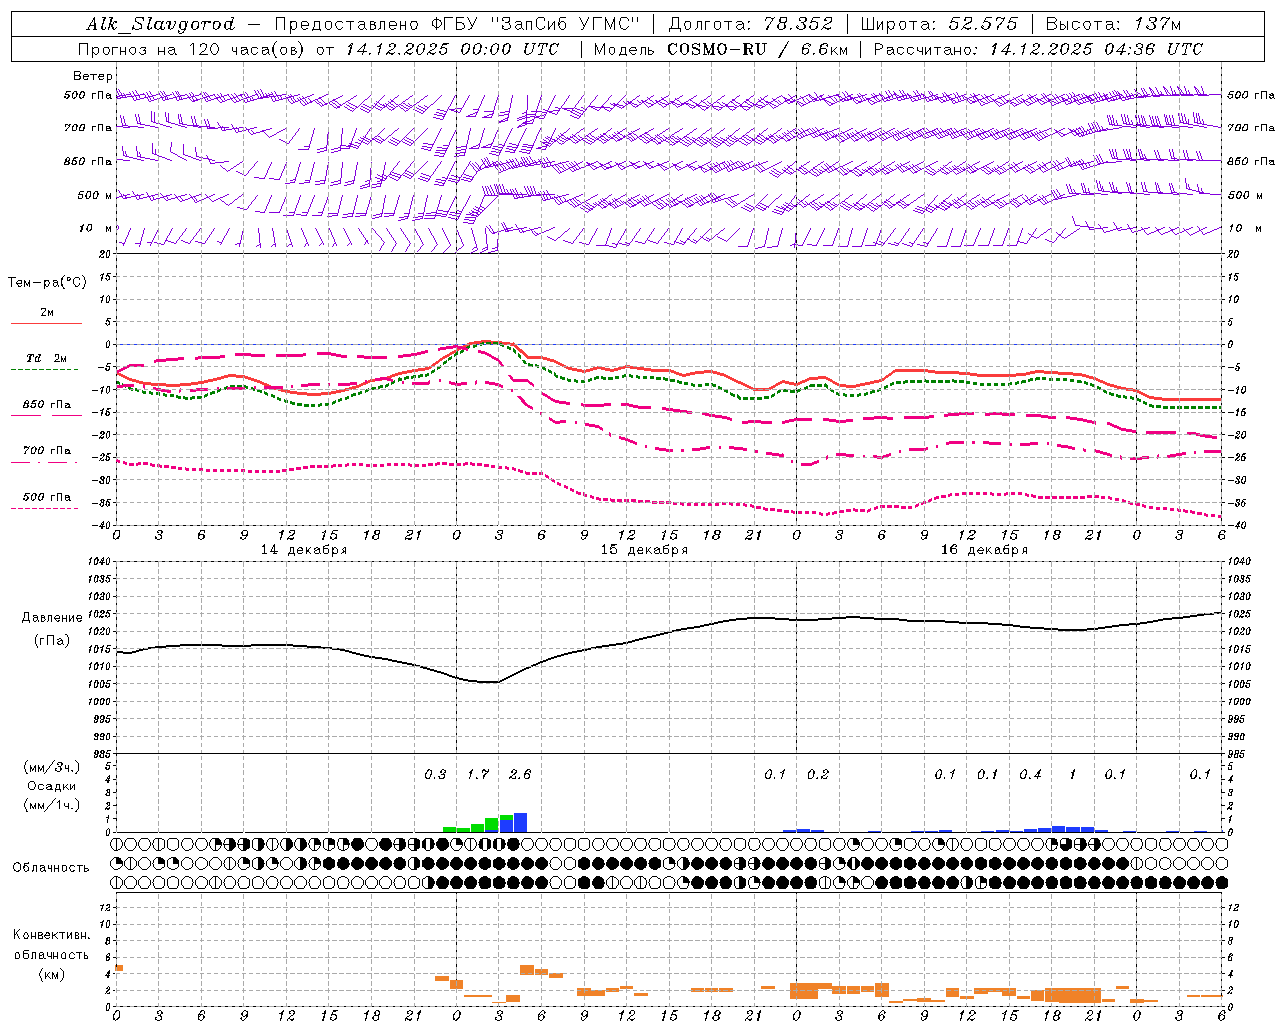This screenshot has height=1024, width=1280.
Task: Select the 15 декабря date label
Action: coord(644,550)
